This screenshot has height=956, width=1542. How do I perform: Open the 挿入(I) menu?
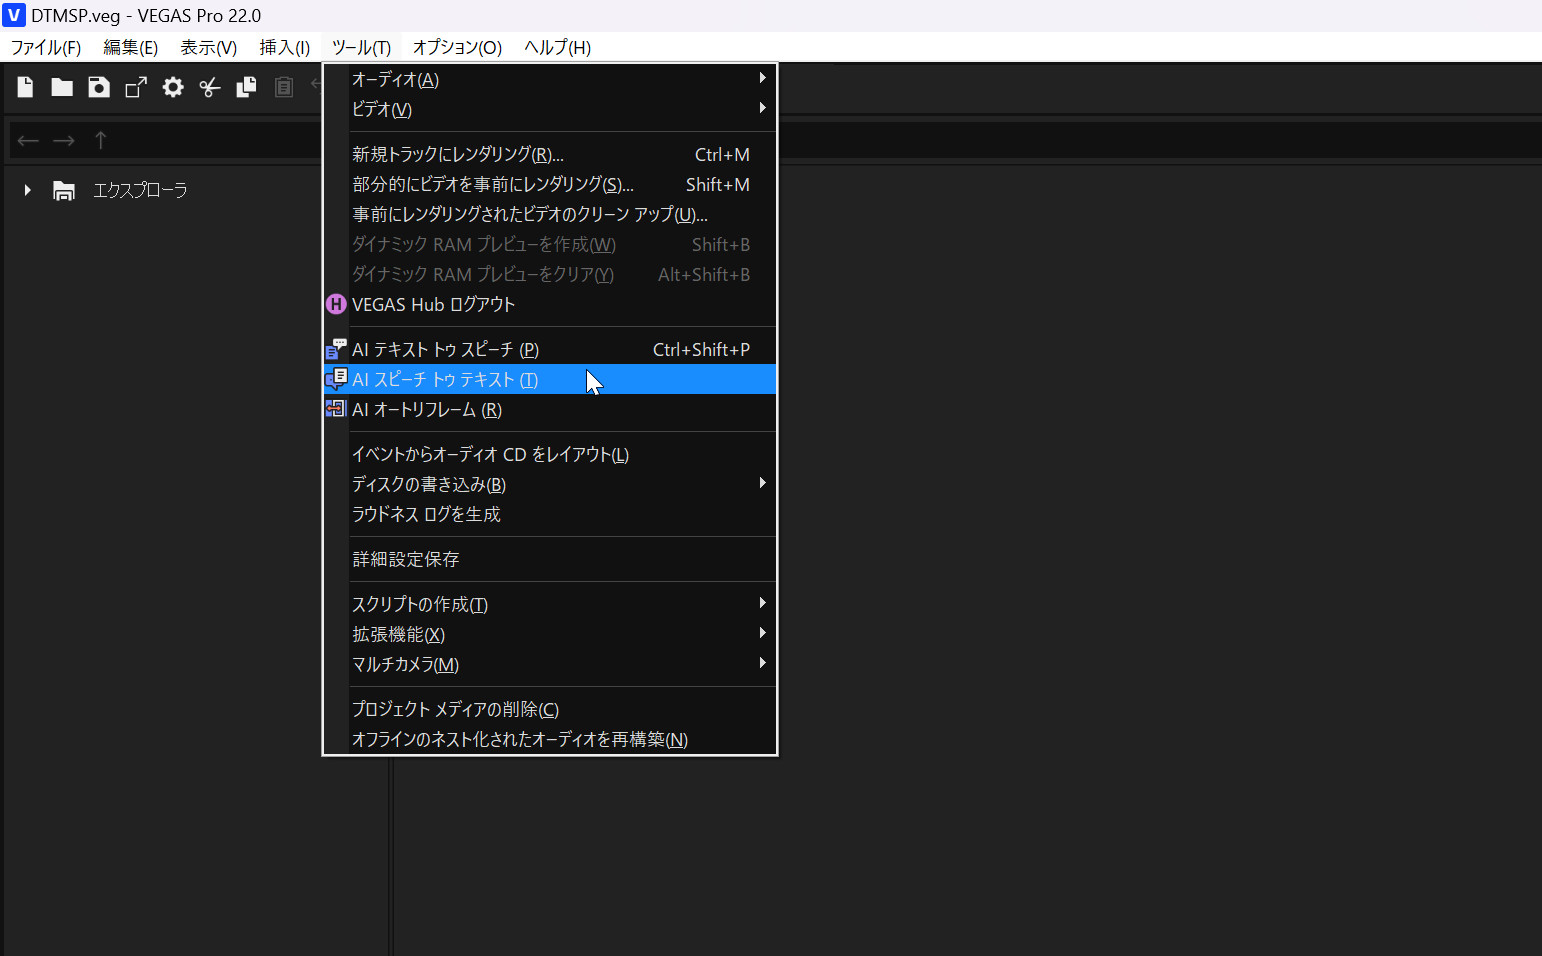click(x=285, y=47)
